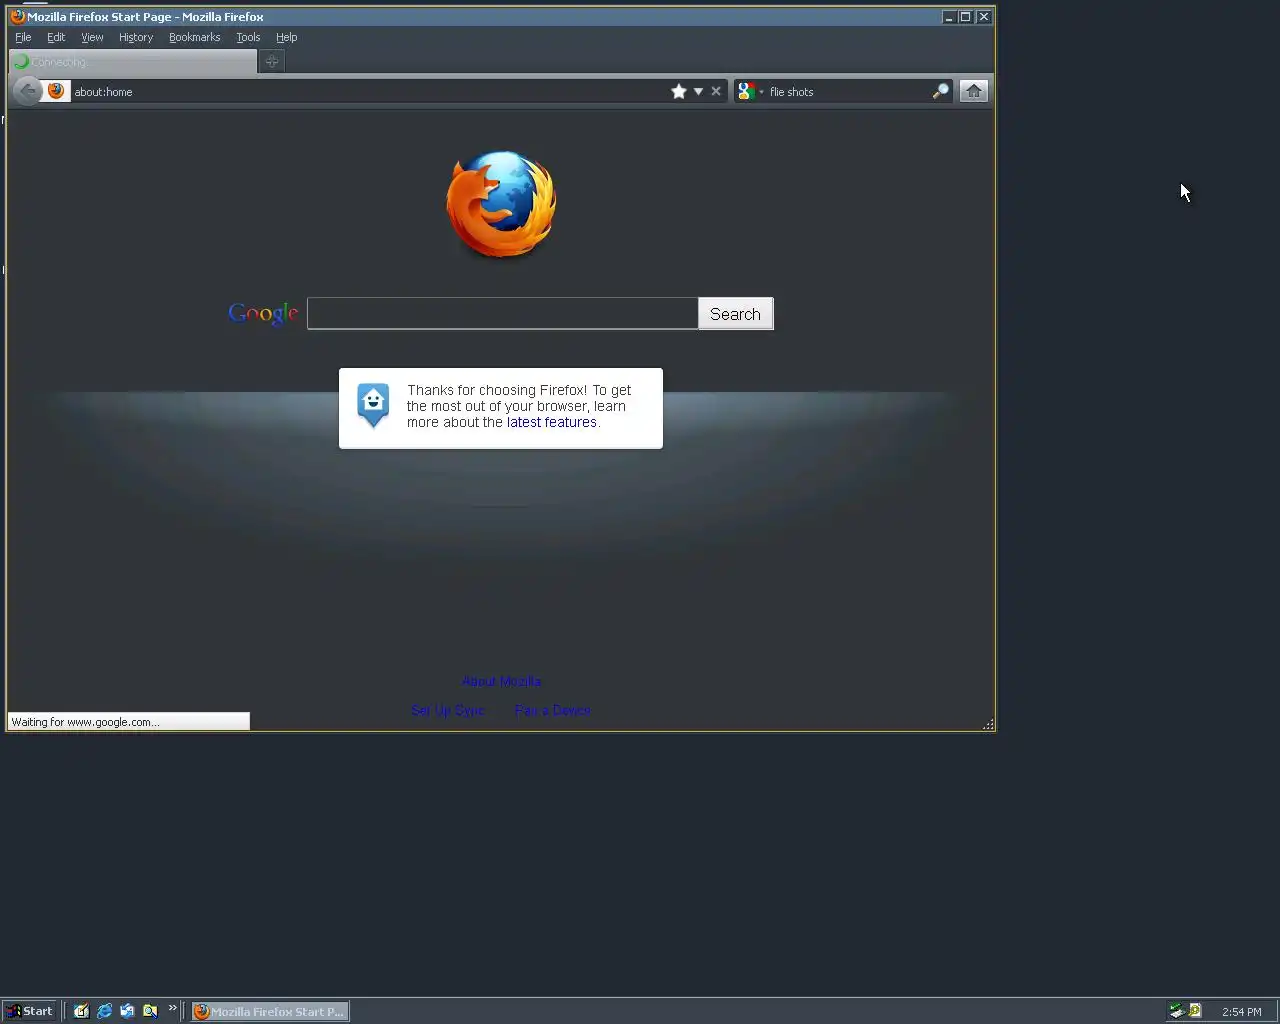Open the Tools menu
This screenshot has width=1280, height=1024.
coord(248,37)
